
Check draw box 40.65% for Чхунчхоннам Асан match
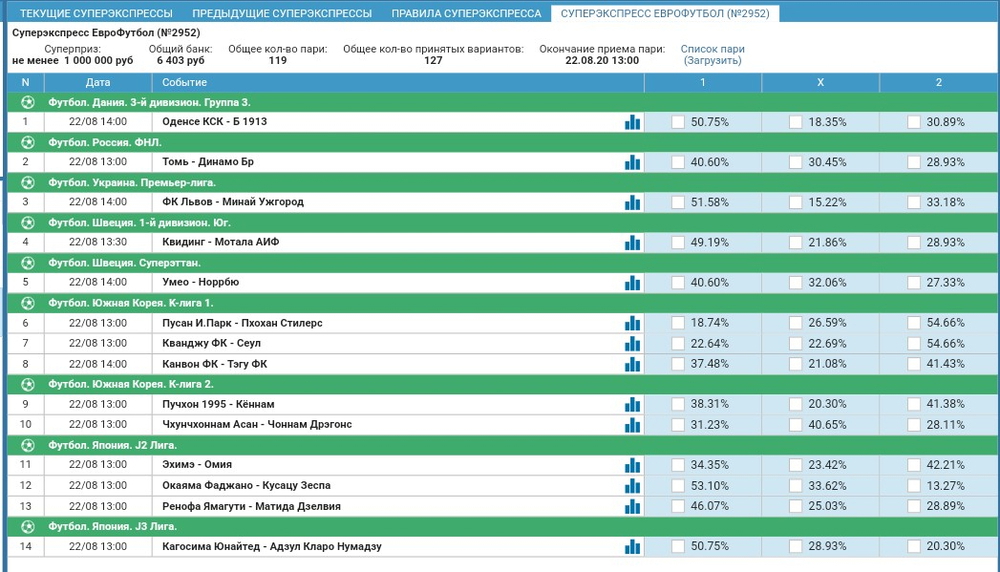[x=796, y=424]
